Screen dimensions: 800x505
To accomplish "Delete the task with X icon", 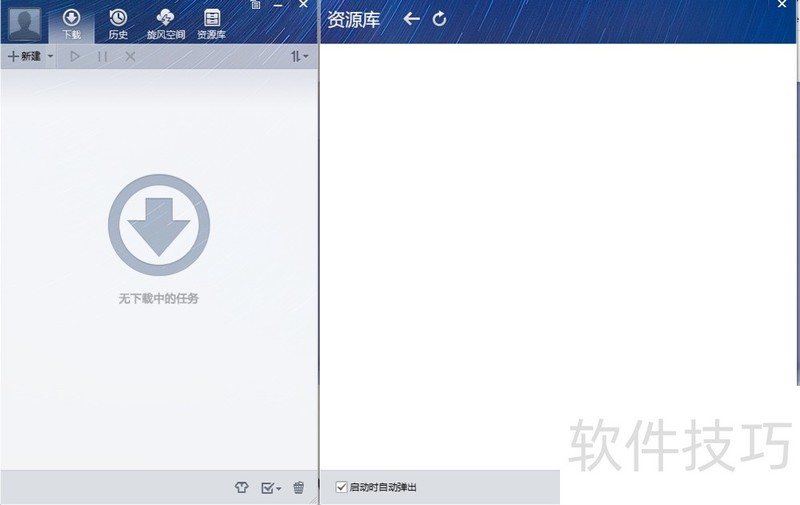I will pyautogui.click(x=130, y=56).
